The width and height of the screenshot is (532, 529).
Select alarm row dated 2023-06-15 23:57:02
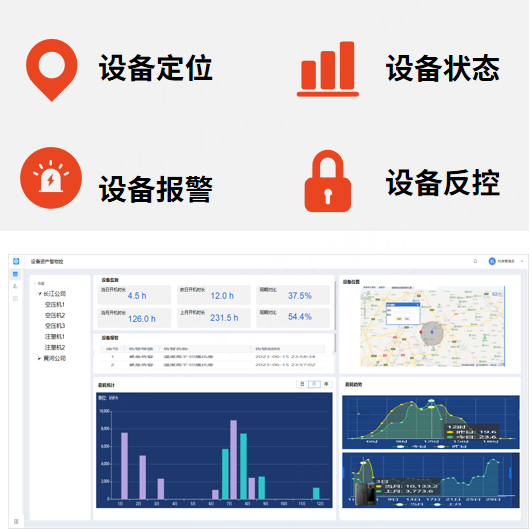(x=213, y=365)
